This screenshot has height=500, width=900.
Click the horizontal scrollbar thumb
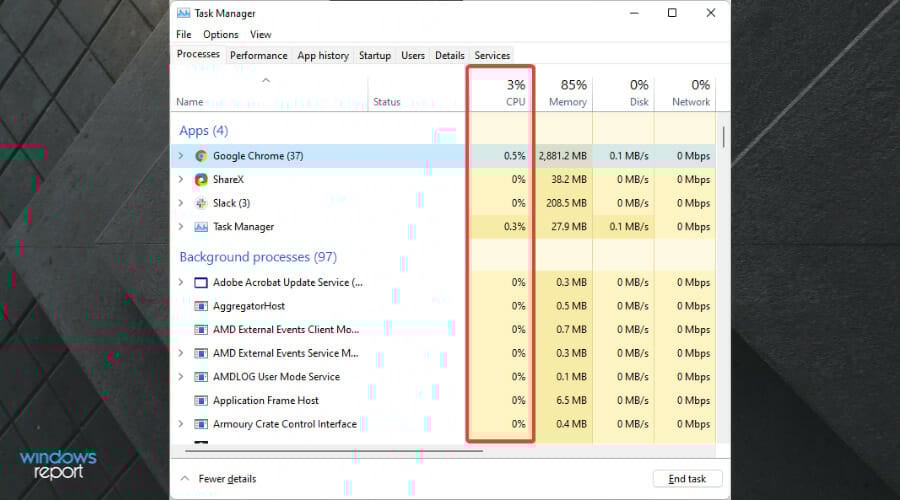pos(333,451)
